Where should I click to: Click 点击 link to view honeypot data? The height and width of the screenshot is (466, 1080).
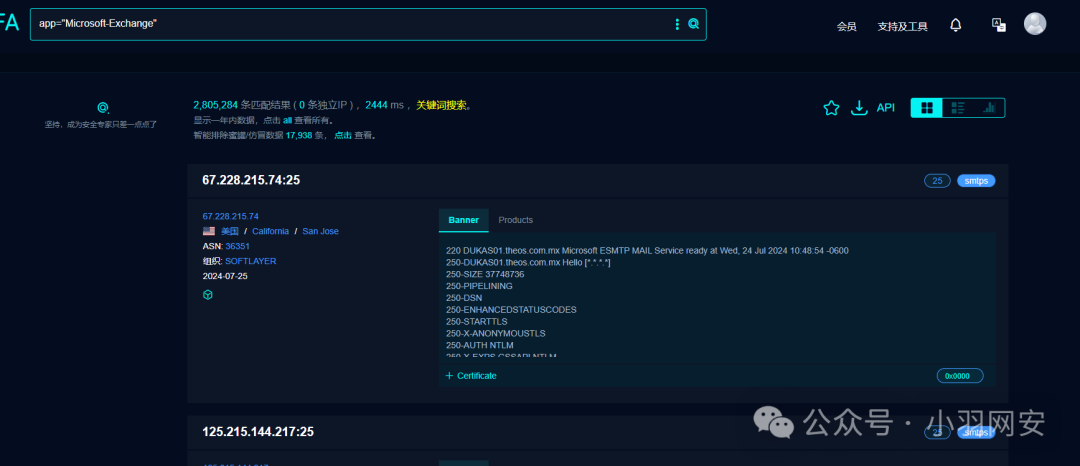point(343,136)
